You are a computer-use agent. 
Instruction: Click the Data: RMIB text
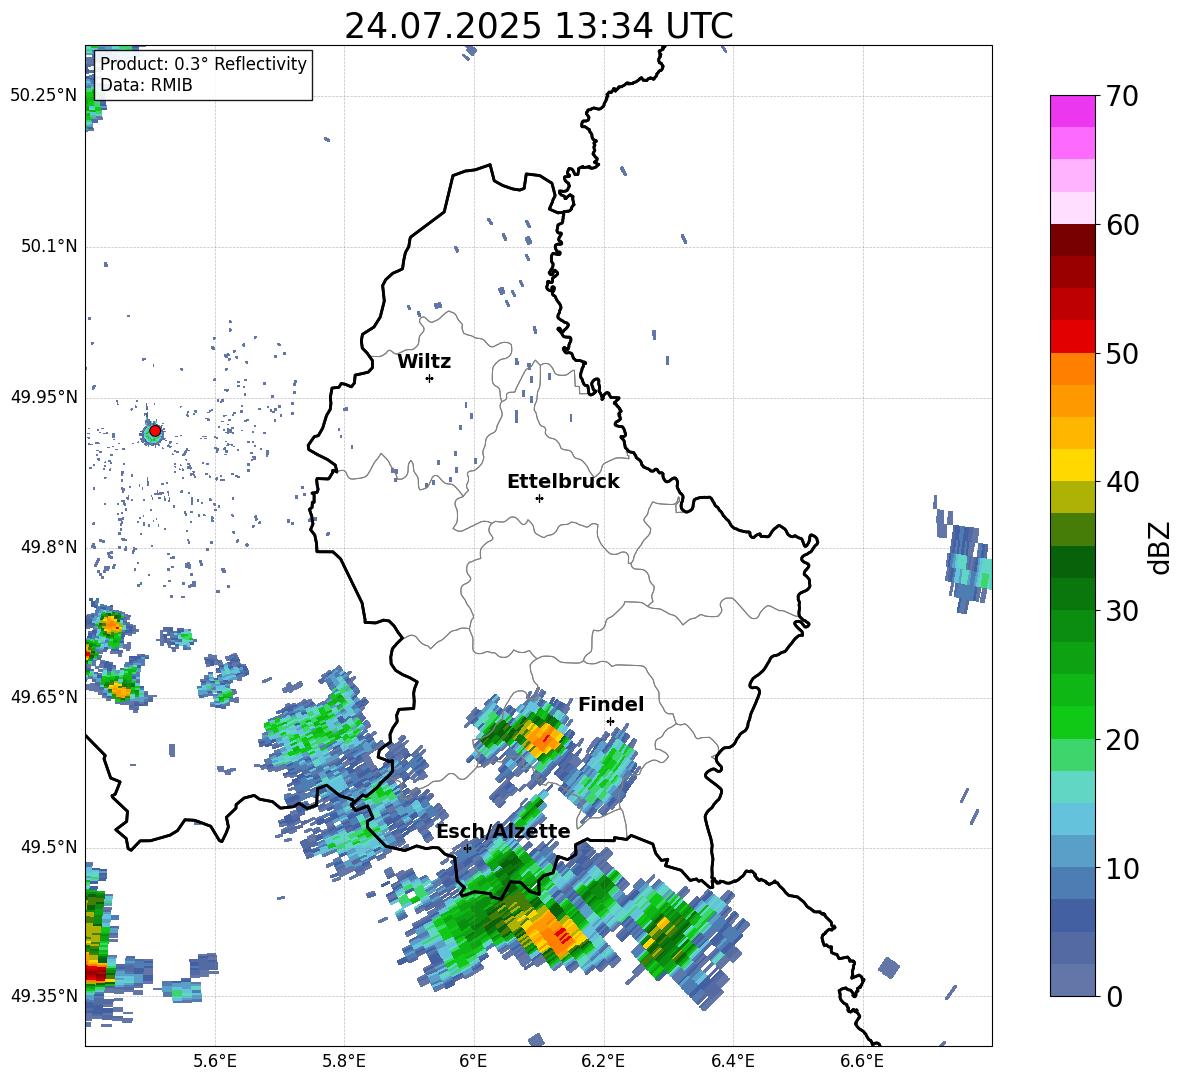tap(146, 85)
